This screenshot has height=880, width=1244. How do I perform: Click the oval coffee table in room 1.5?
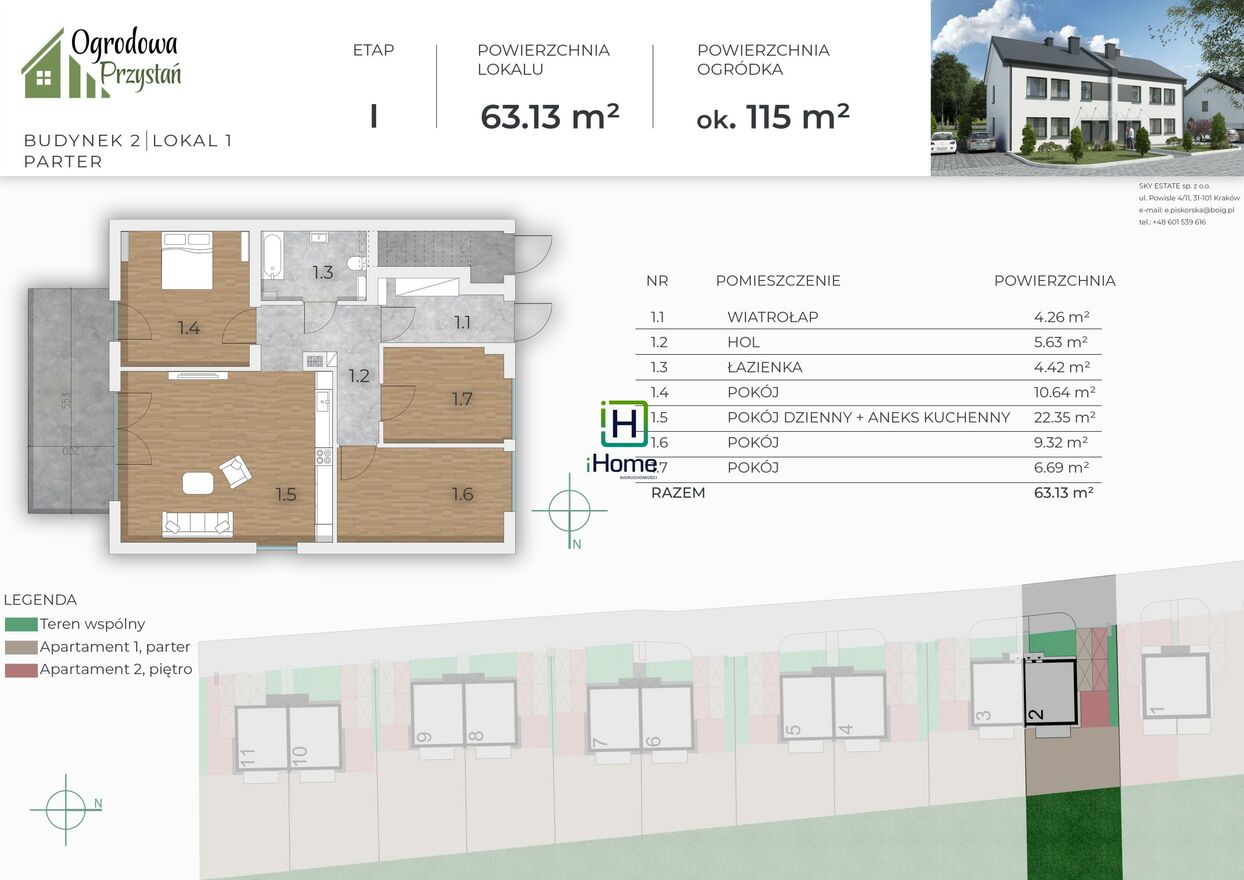click(197, 484)
